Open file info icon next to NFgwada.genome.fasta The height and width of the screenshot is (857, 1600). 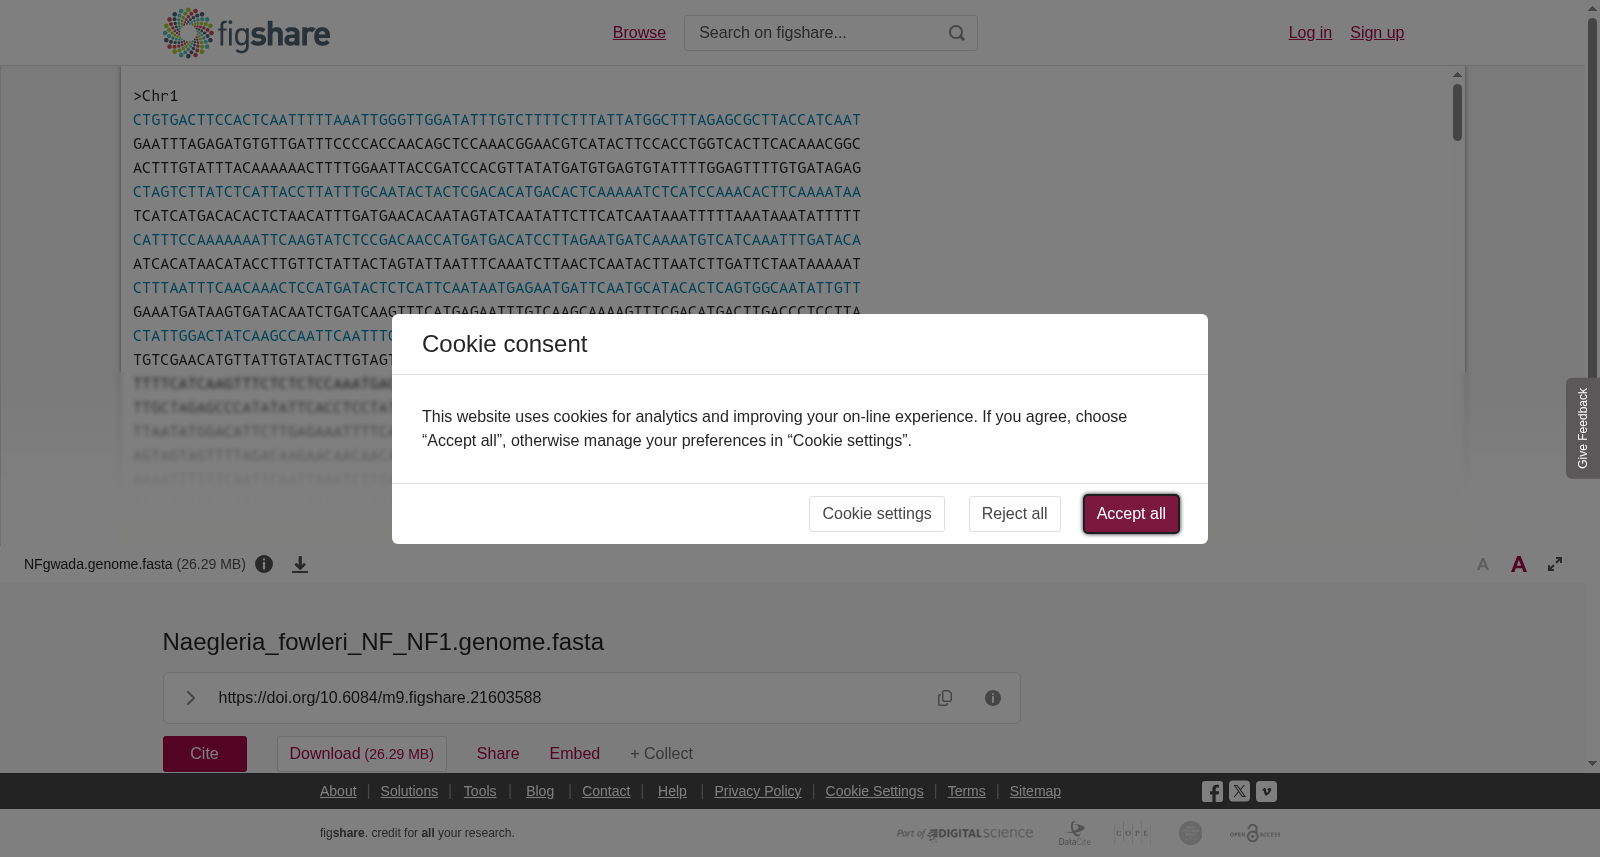[264, 564]
